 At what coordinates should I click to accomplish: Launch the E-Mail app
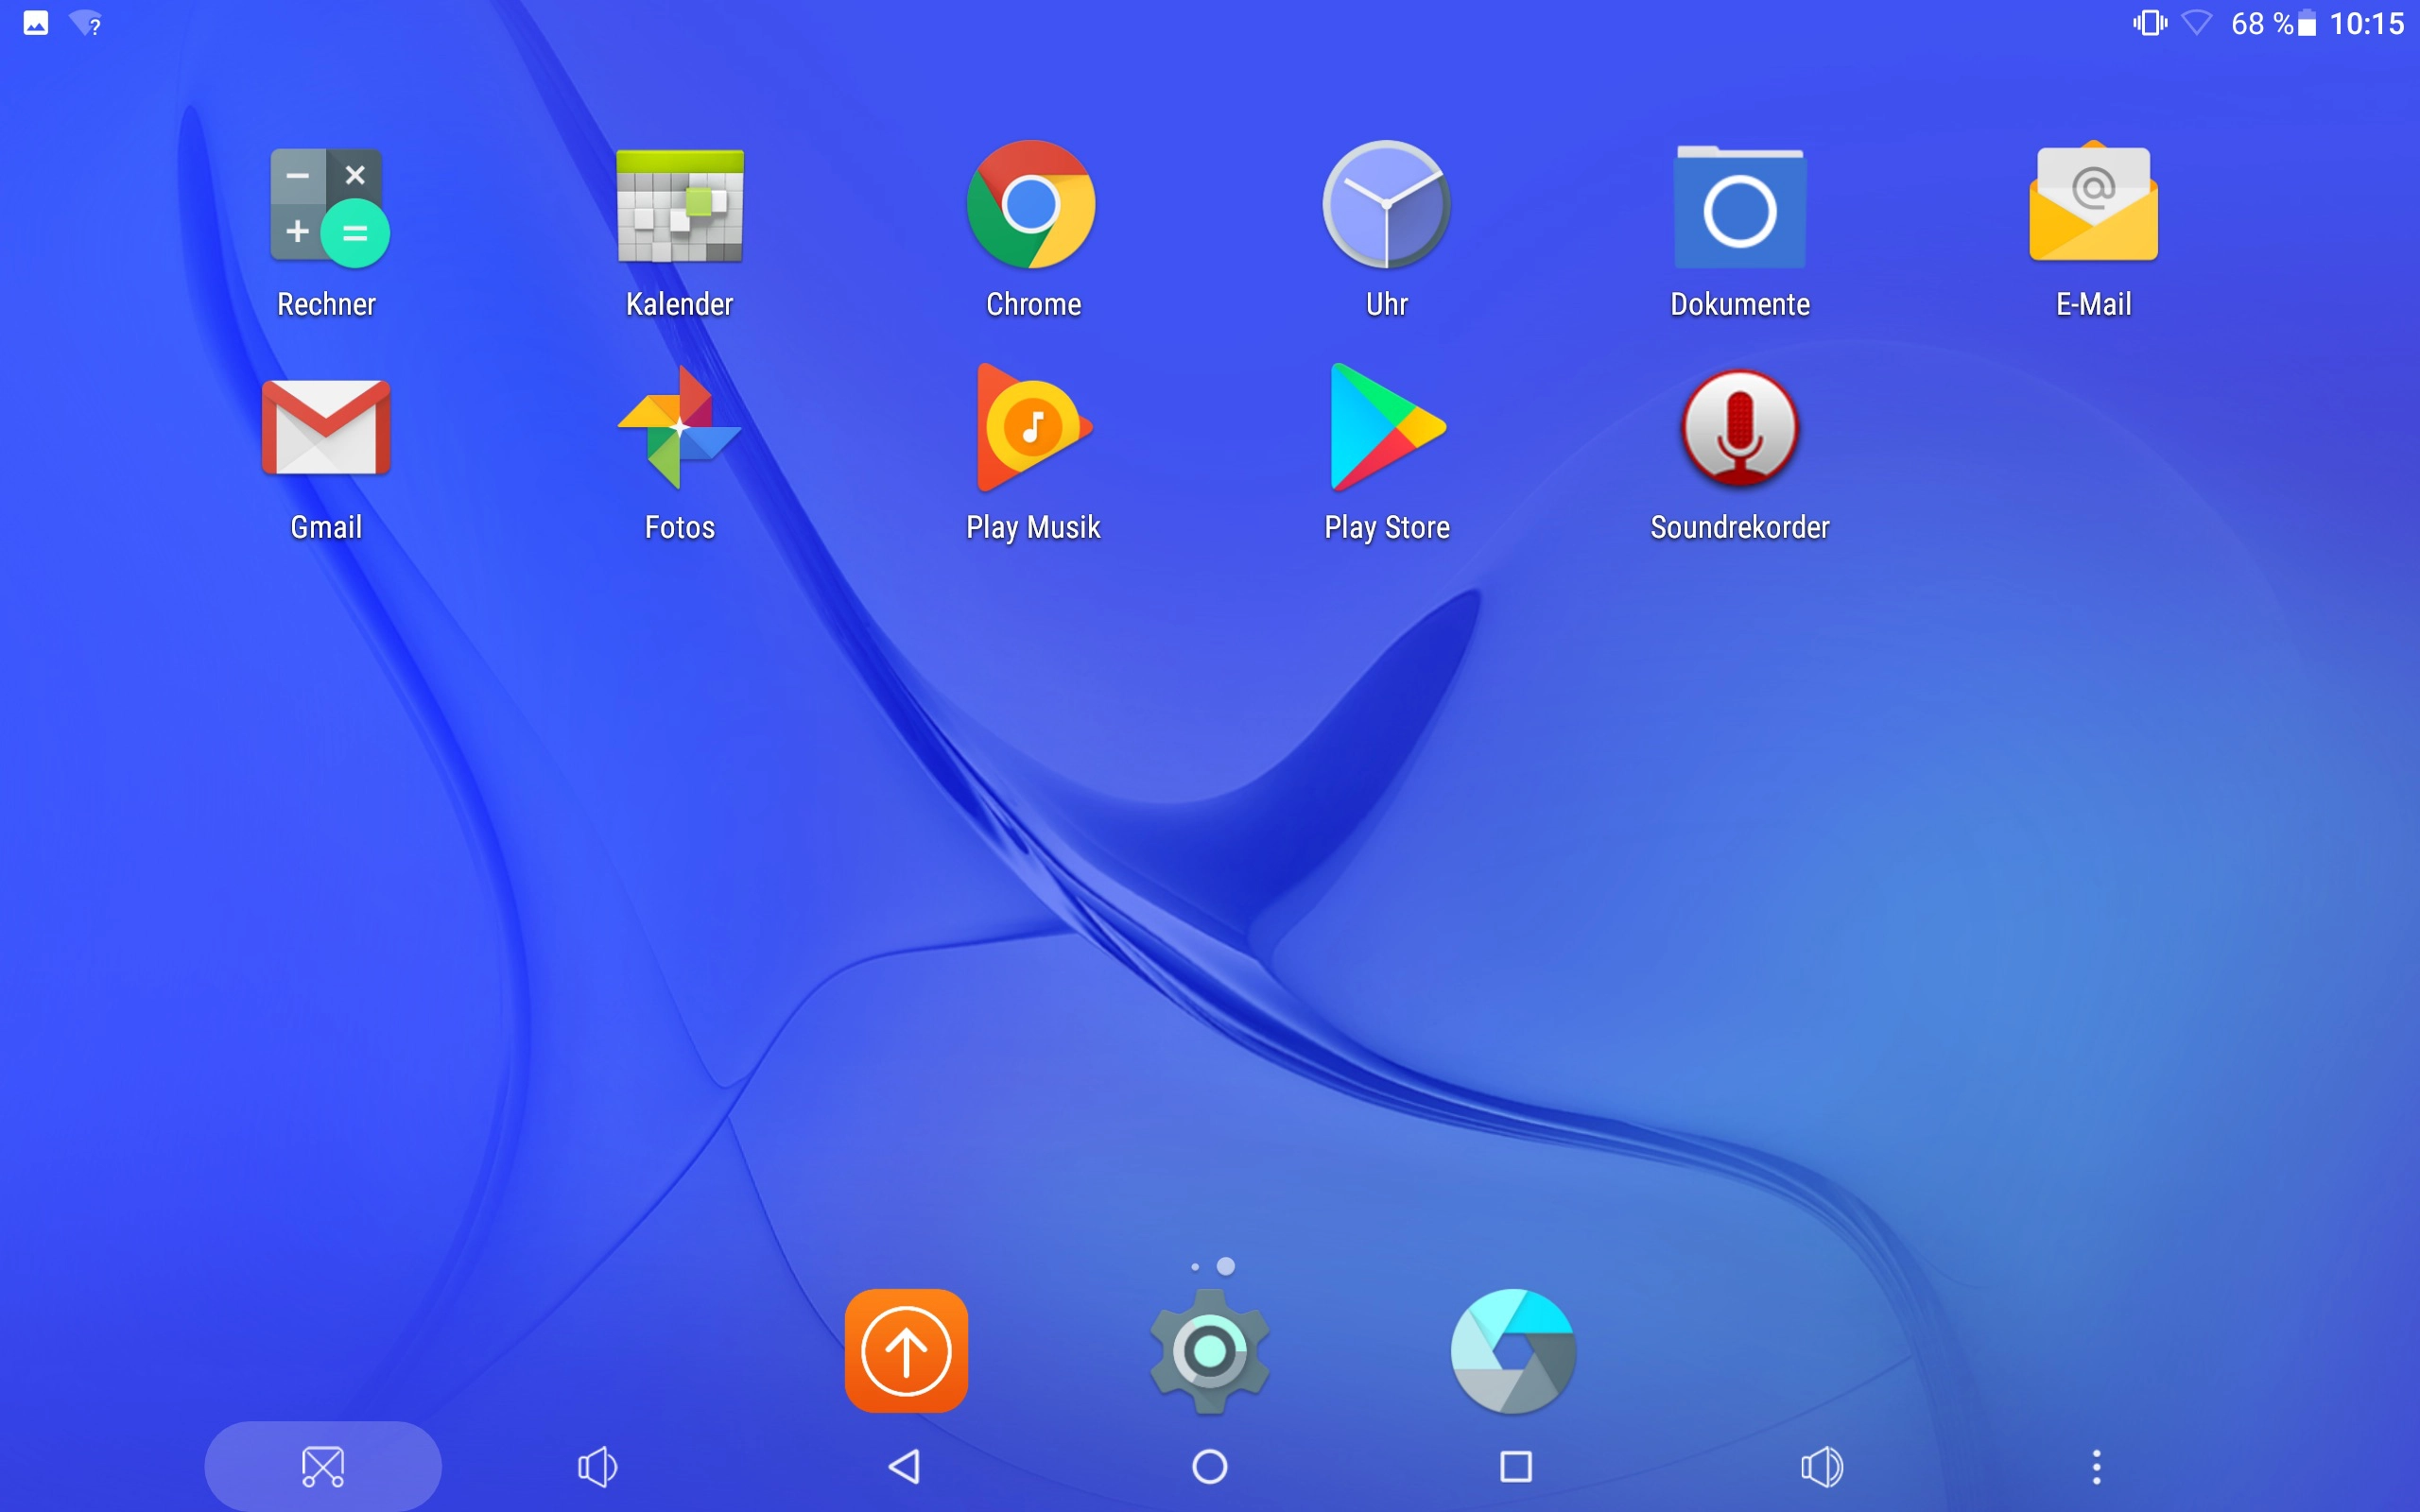[x=2093, y=202]
